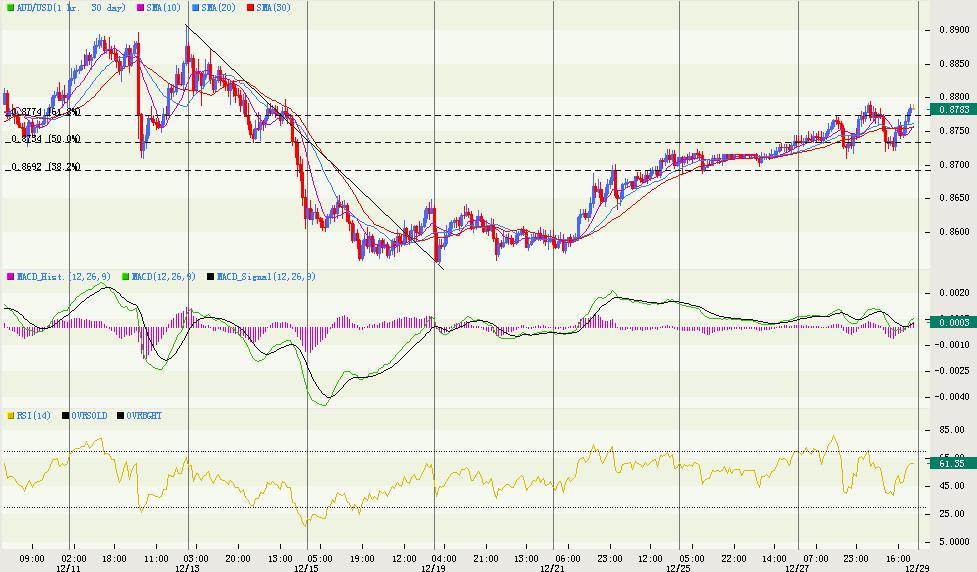The width and height of the screenshot is (977, 572).
Task: Click the 09:00 time axis label
Action: point(32,558)
